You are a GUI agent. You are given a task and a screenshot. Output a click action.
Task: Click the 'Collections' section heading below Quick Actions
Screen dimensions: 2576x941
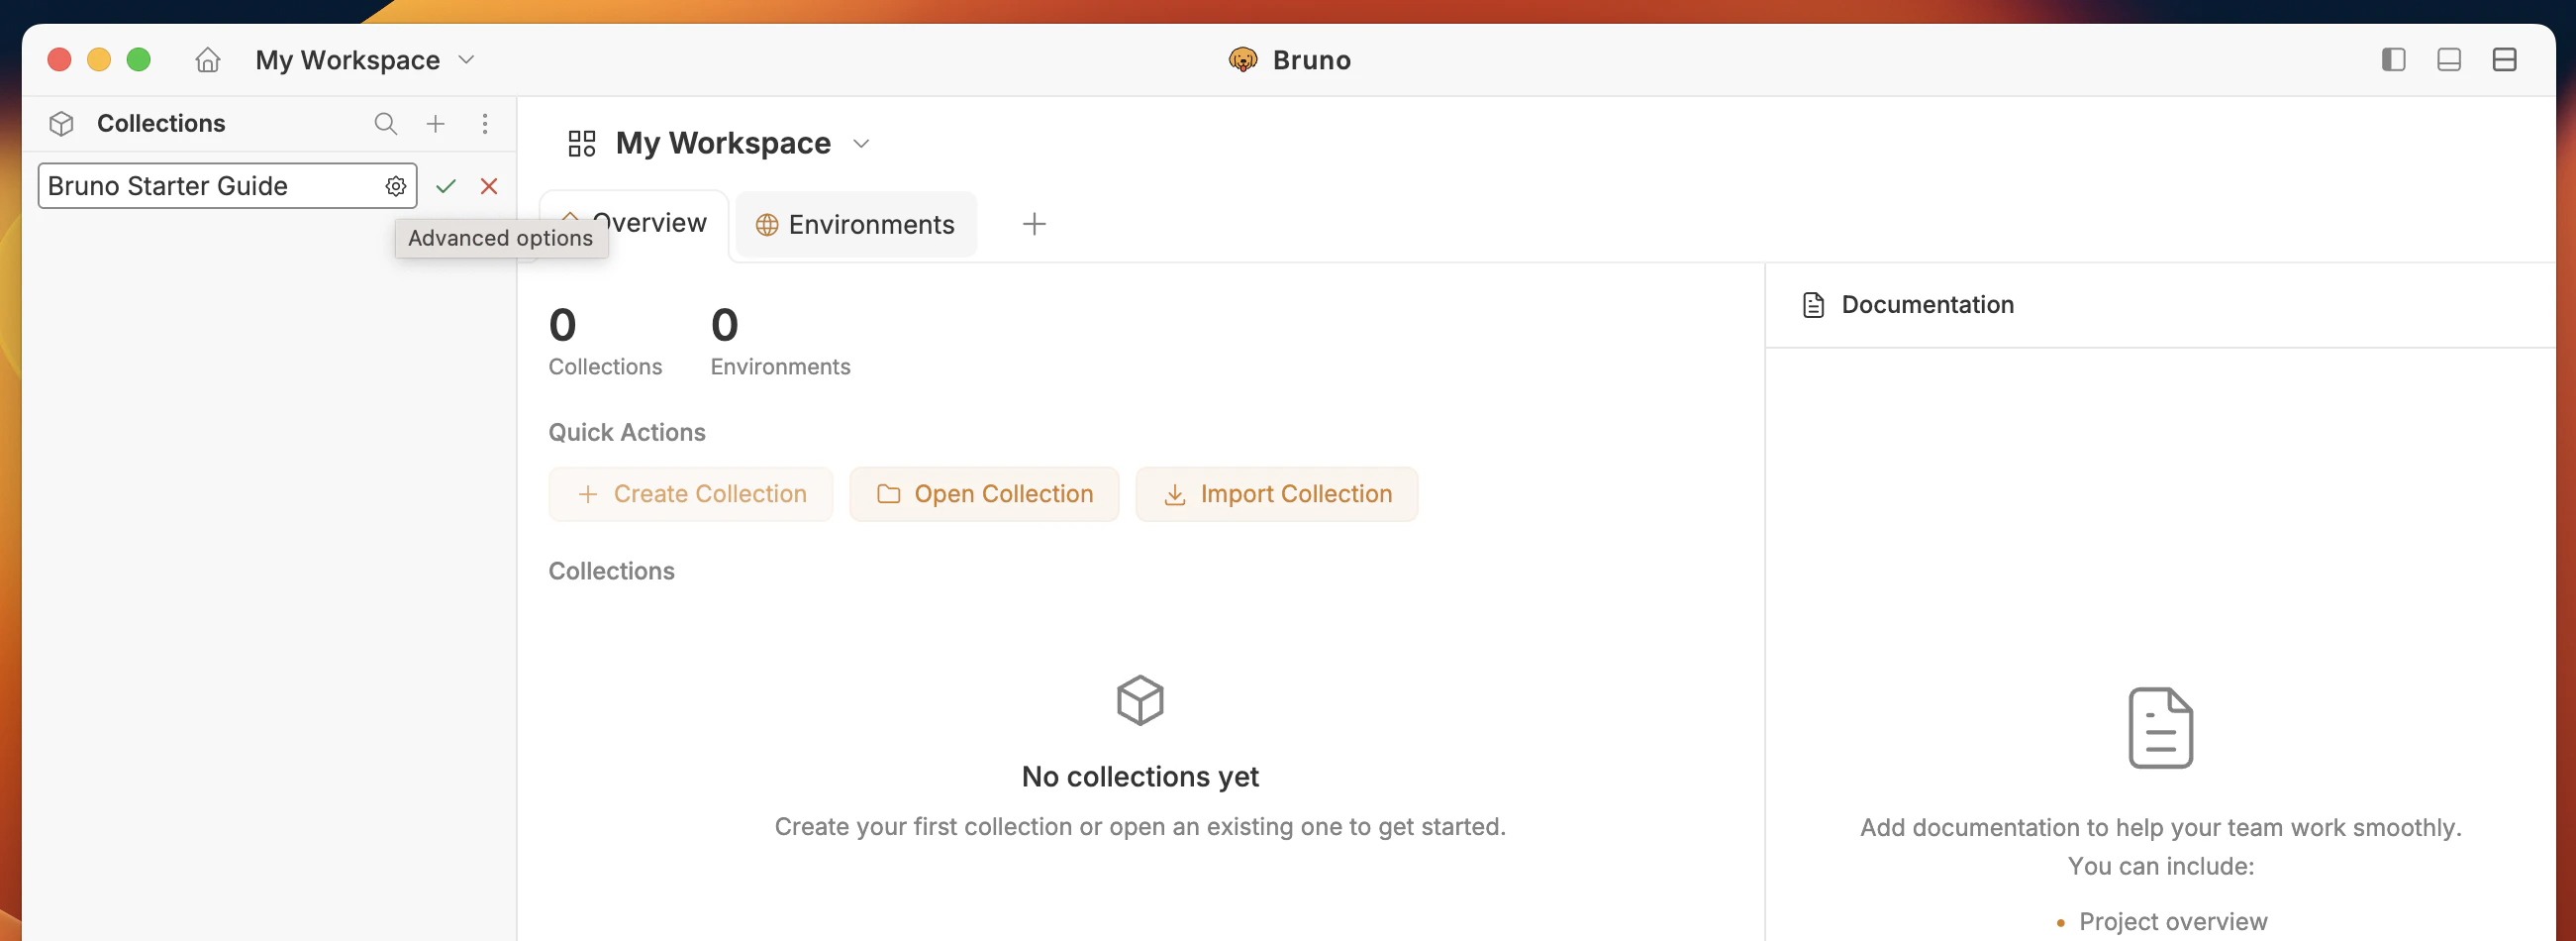tap(612, 571)
